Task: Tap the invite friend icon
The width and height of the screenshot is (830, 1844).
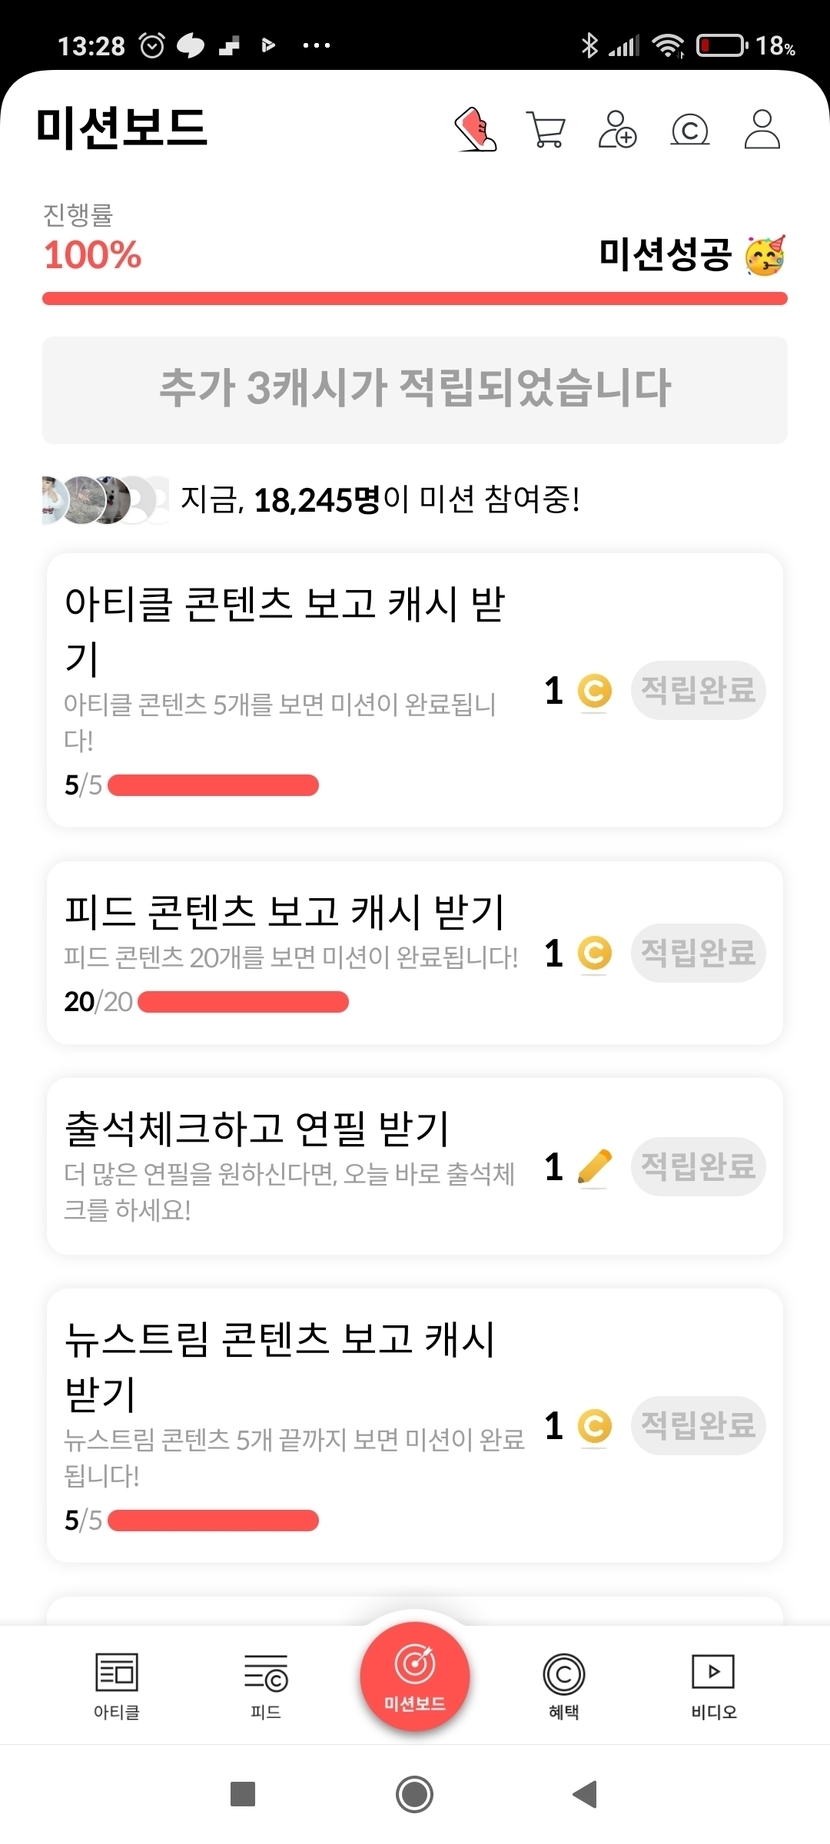Action: point(617,130)
